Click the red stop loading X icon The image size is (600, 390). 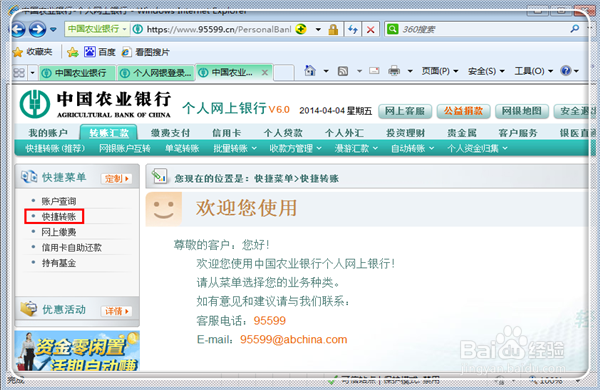click(x=370, y=29)
